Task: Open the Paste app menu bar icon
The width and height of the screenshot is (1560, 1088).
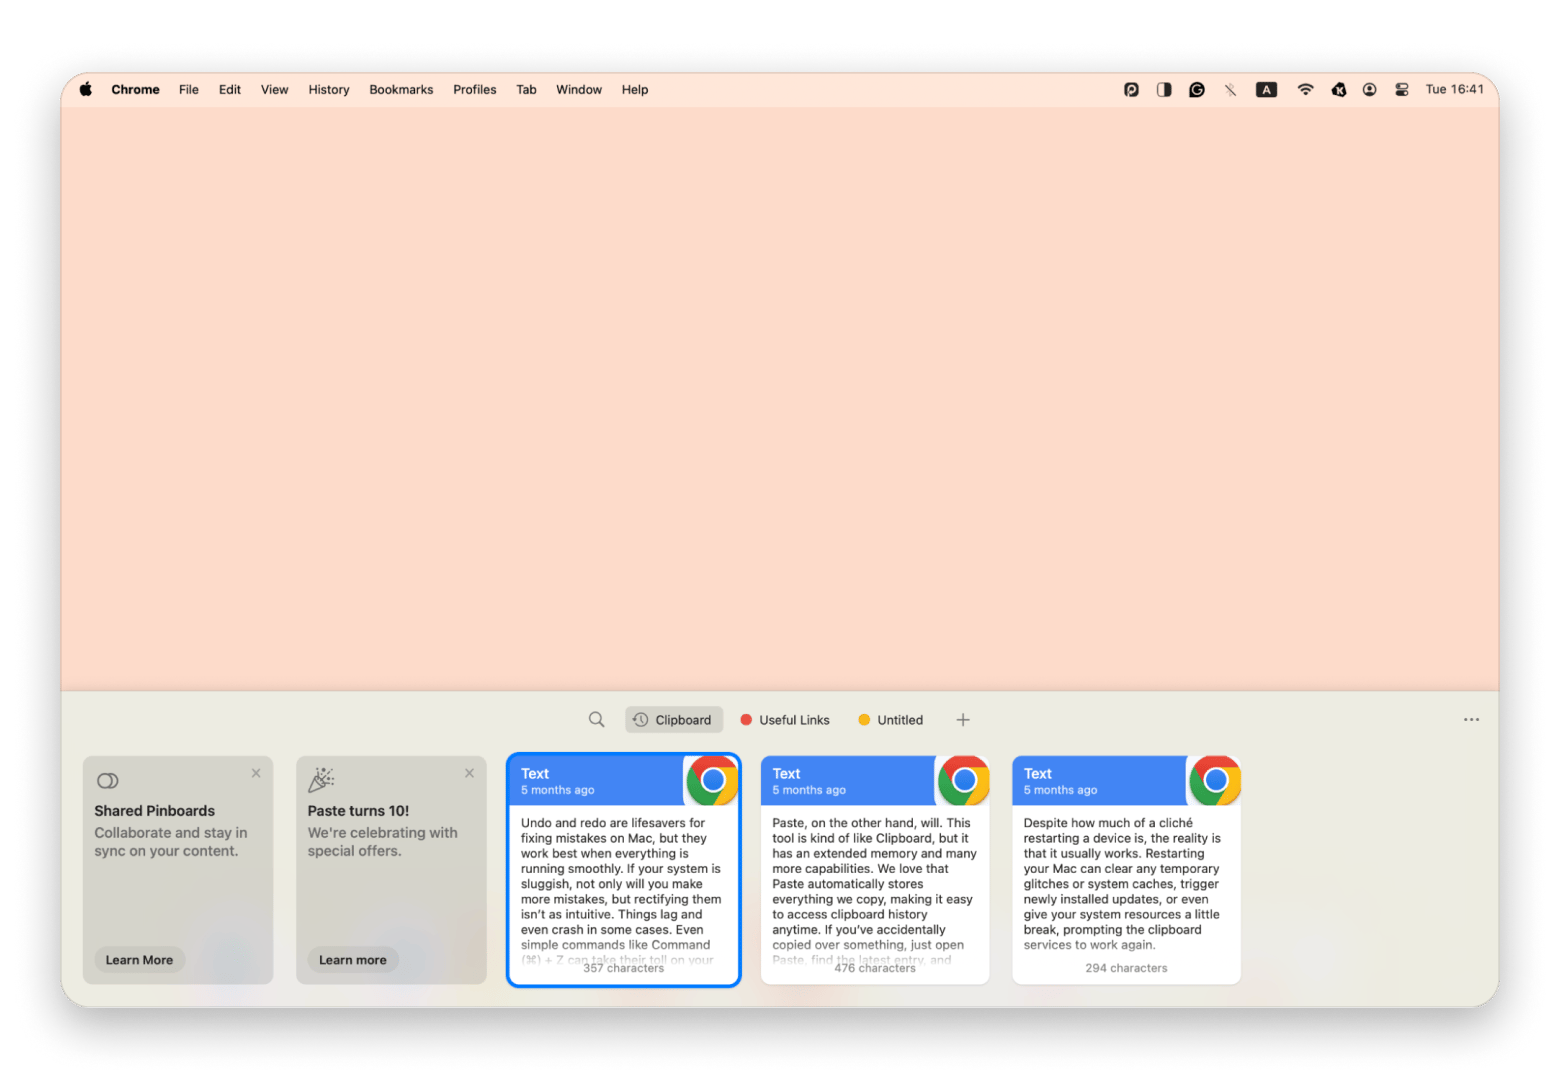Action: pos(1131,90)
